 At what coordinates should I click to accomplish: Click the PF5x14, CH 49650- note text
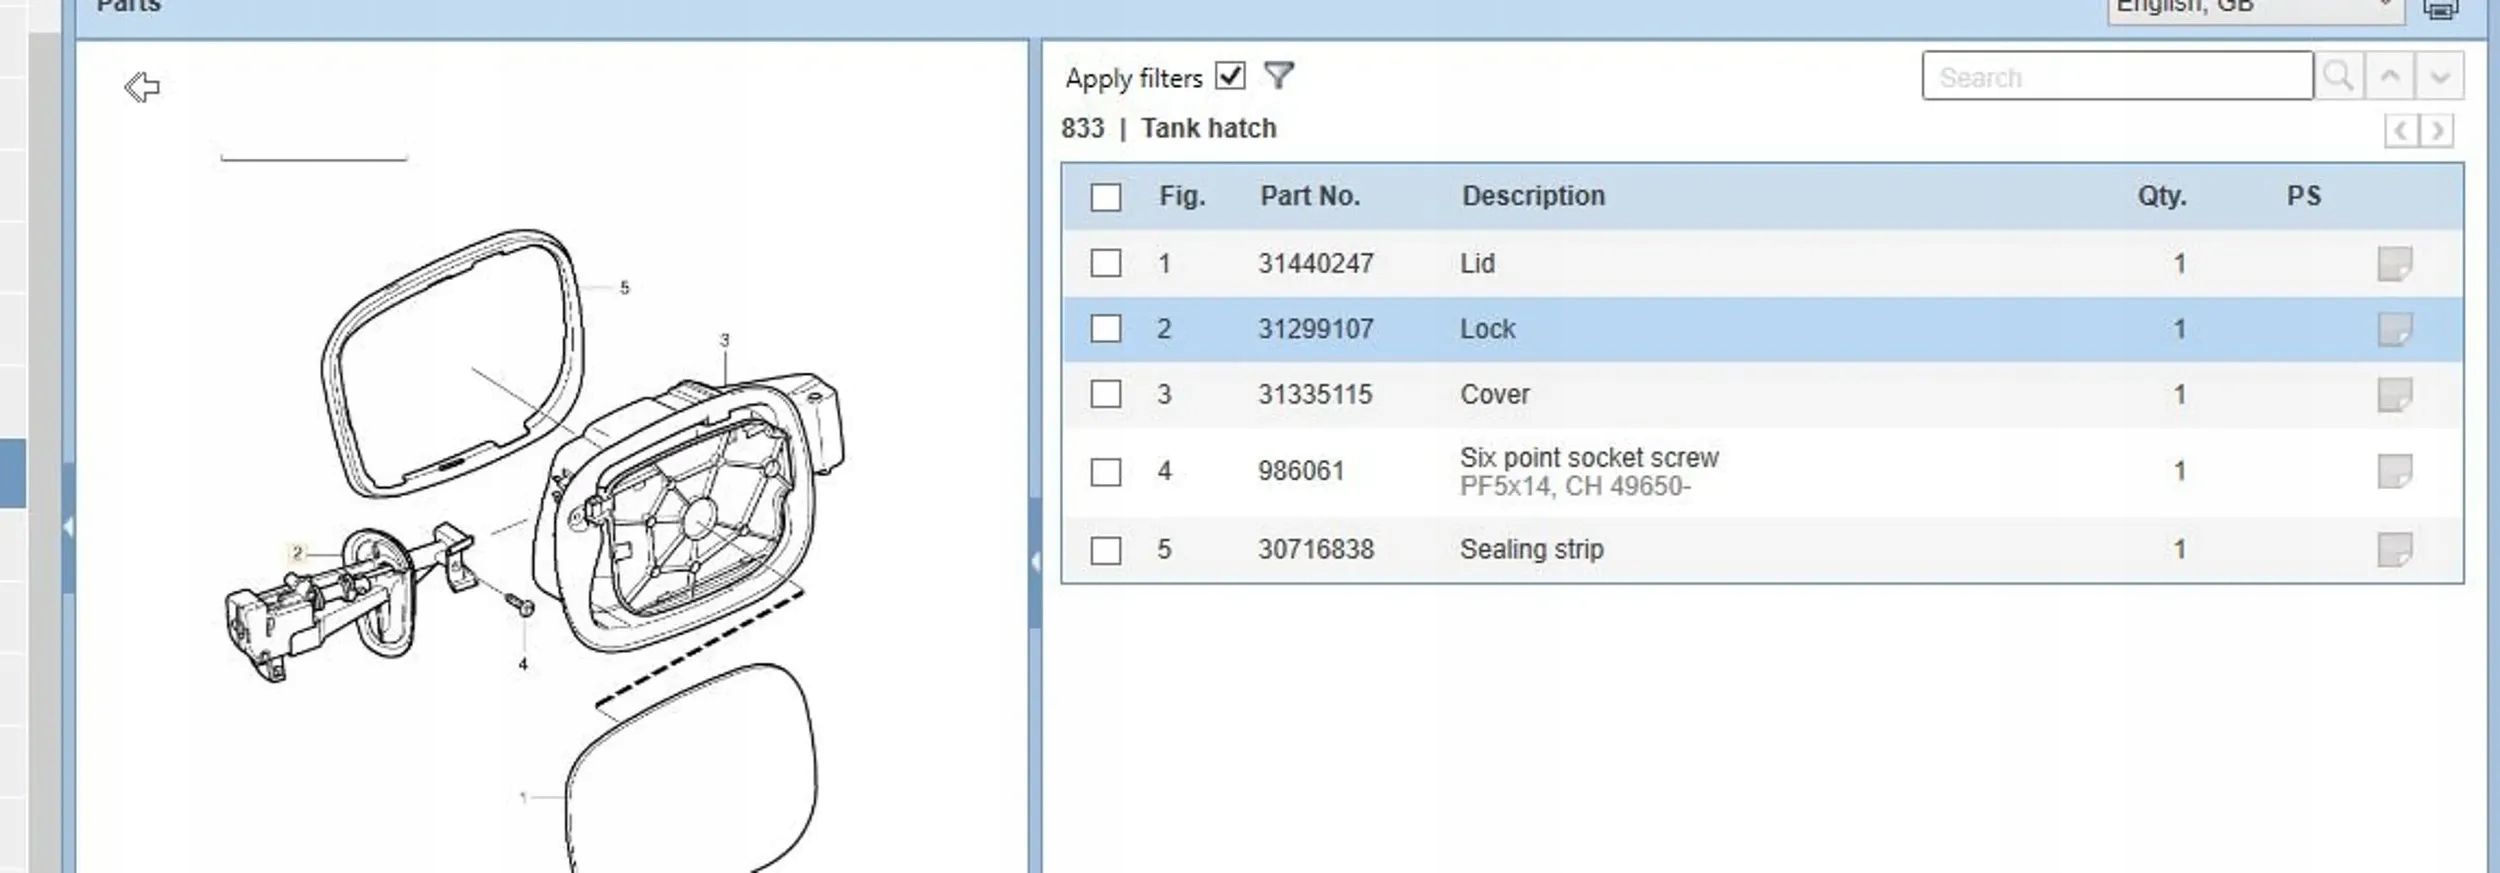pyautogui.click(x=1575, y=487)
